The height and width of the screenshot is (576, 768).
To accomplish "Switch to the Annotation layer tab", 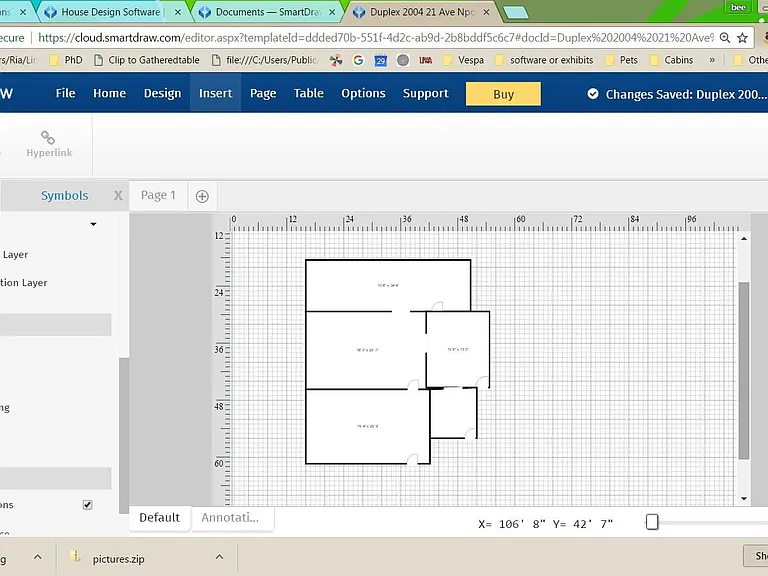I will 230,518.
